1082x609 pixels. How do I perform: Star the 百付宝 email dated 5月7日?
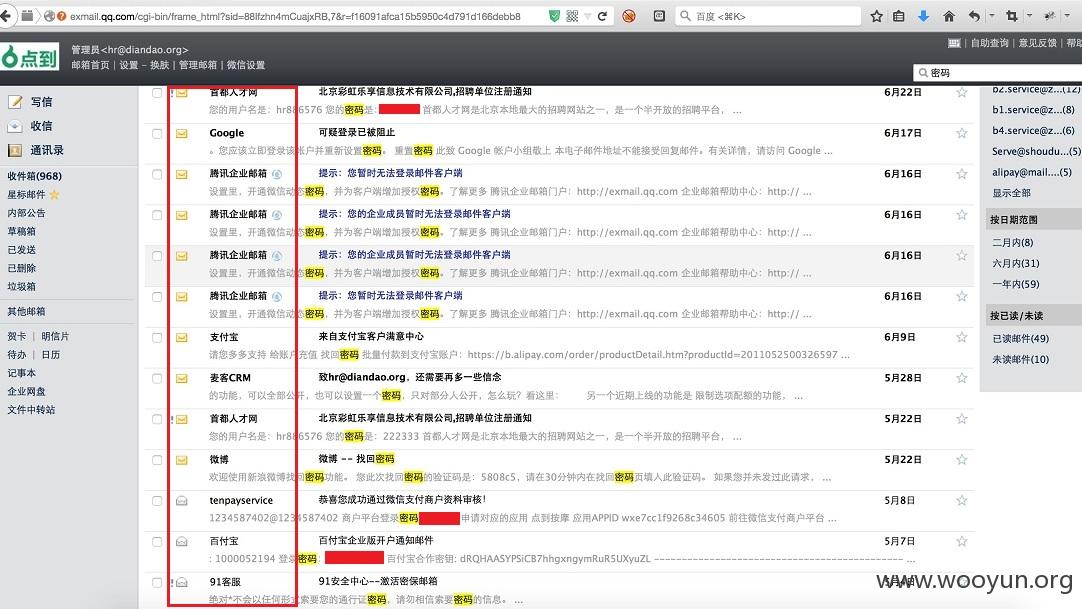961,541
